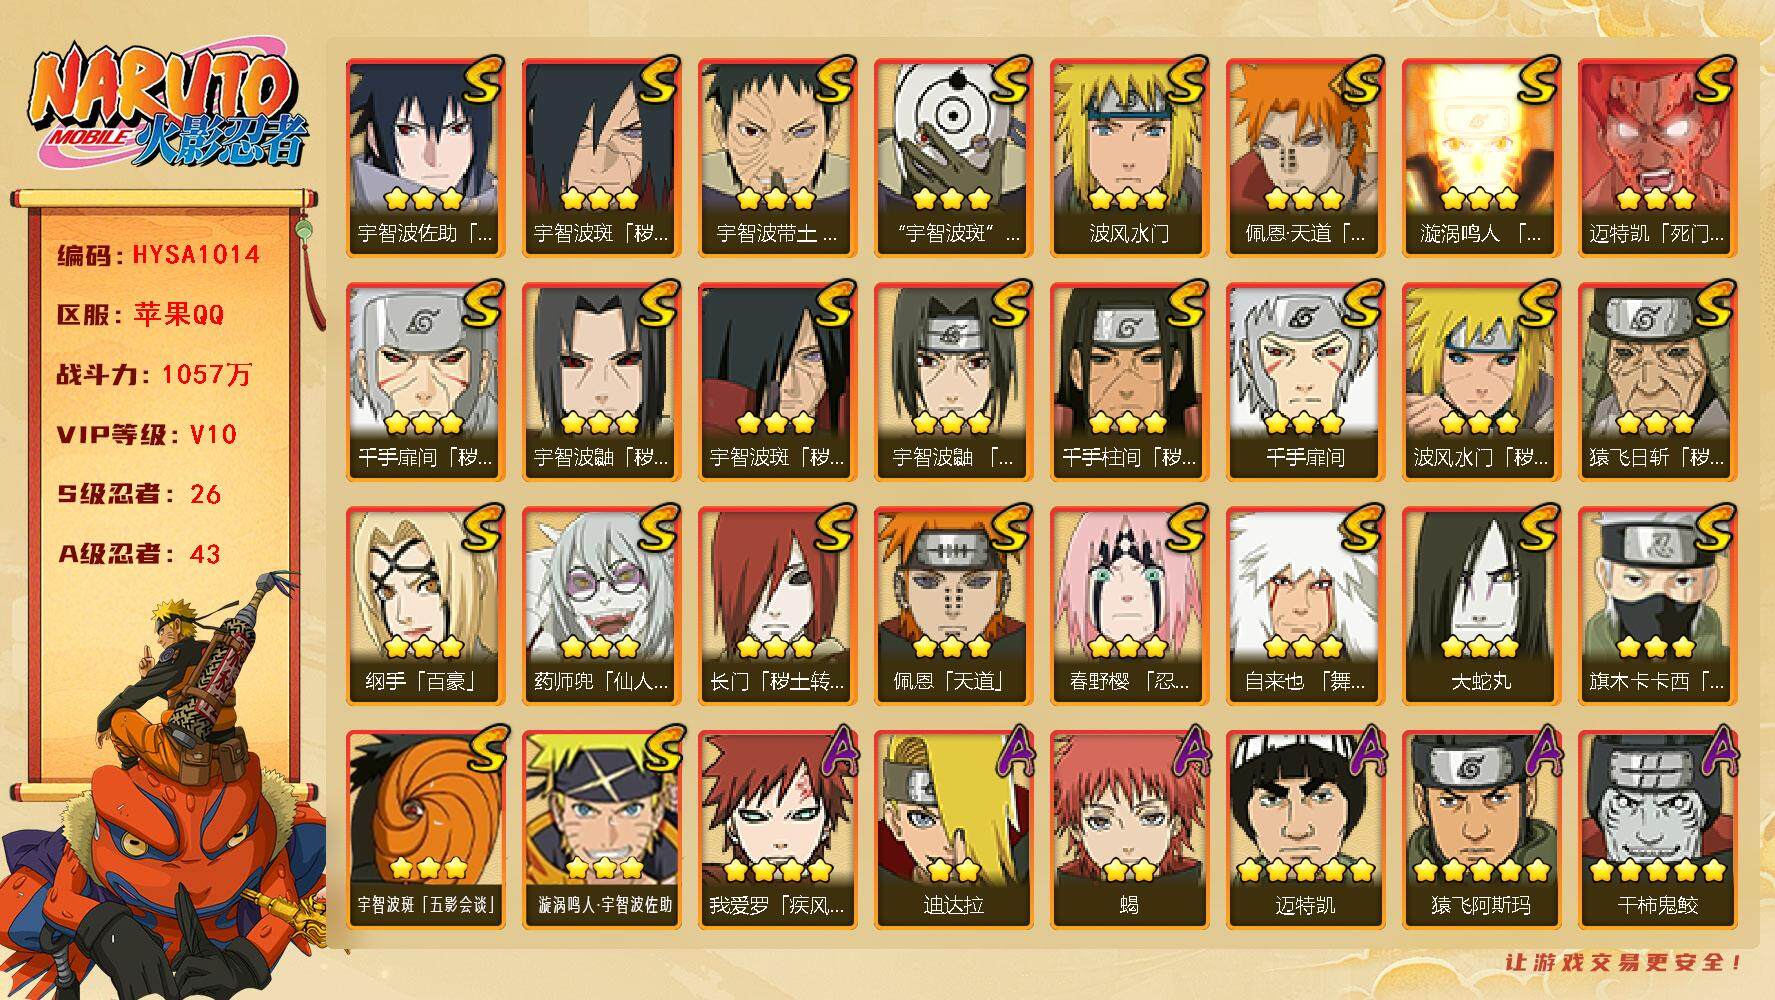This screenshot has width=1775, height=1000.
Task: Click the A-rank badge on 迪达拉 card
Action: point(1012,752)
